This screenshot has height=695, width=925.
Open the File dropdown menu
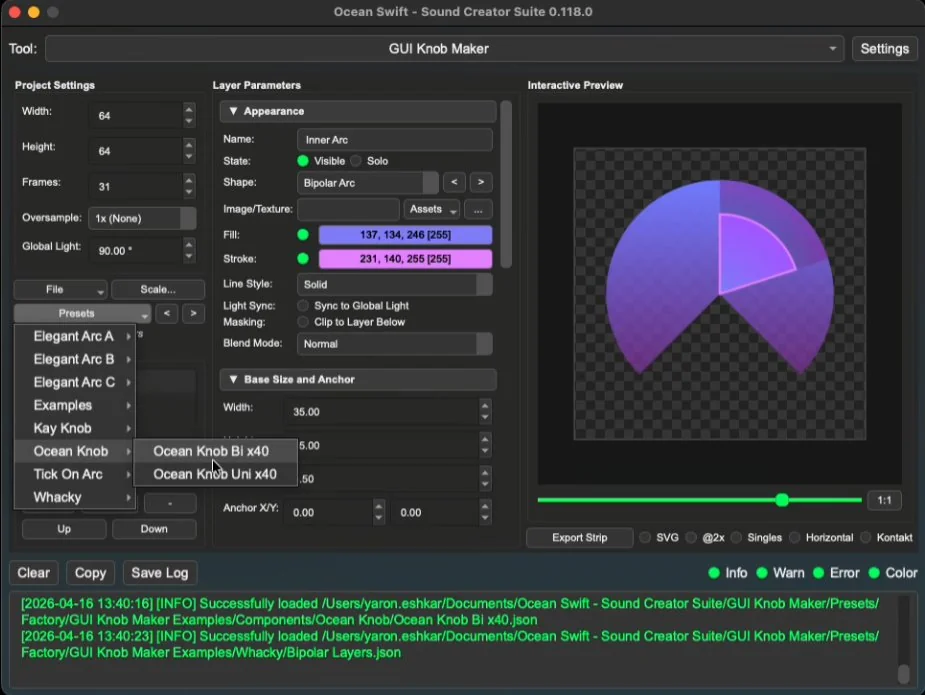tap(60, 290)
